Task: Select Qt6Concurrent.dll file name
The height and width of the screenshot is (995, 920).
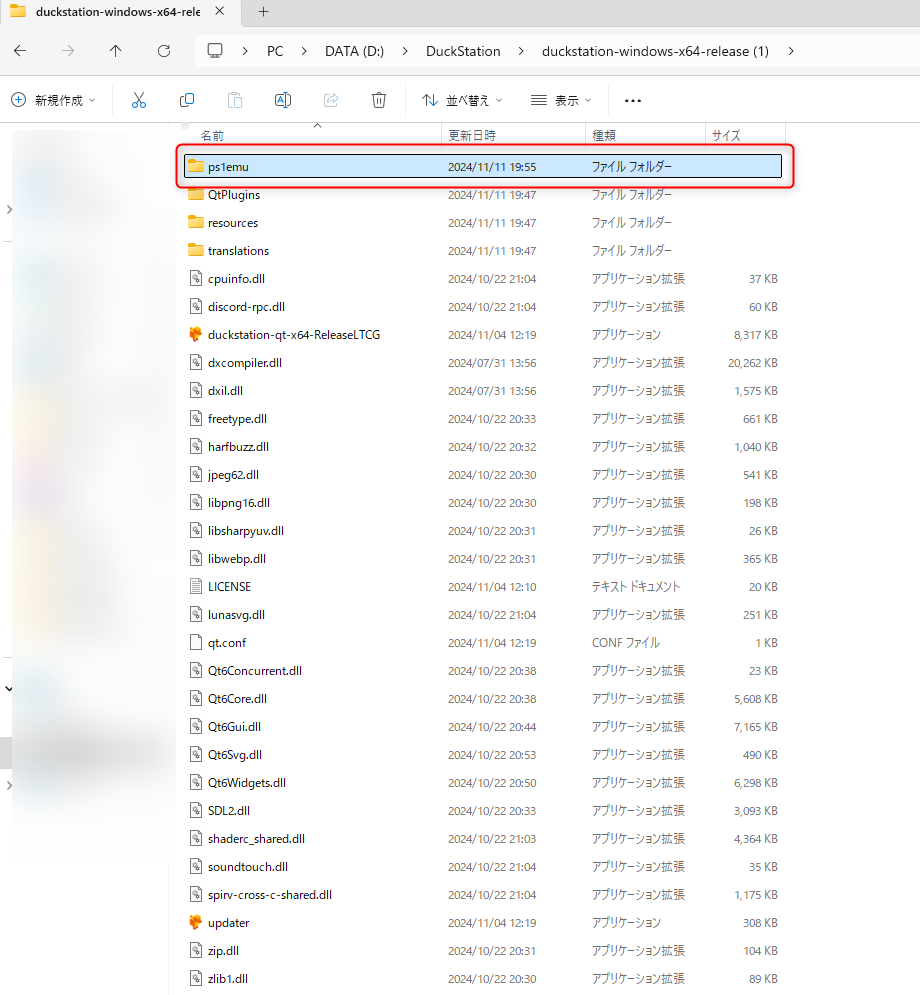Action: pos(254,670)
